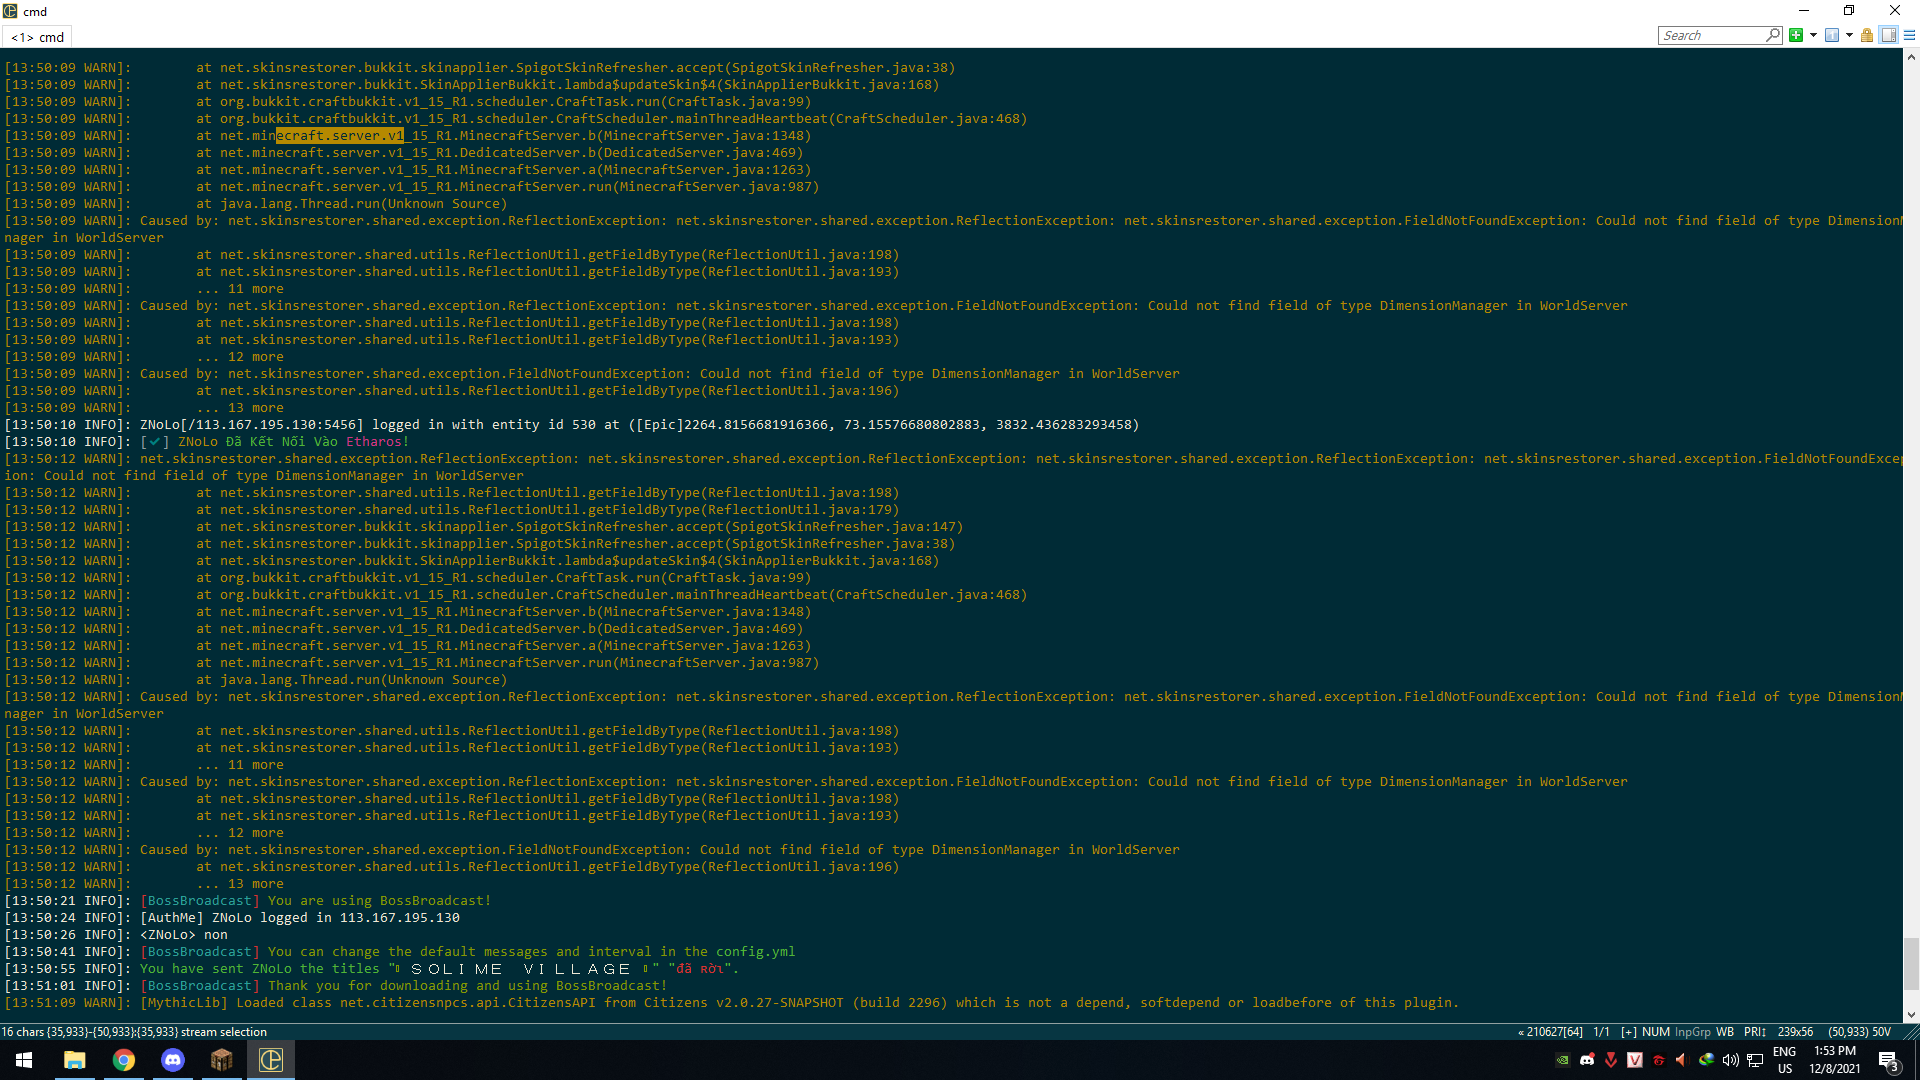Open the new console dropdown arrow
Screen dimensions: 1920x1080
click(x=1813, y=35)
